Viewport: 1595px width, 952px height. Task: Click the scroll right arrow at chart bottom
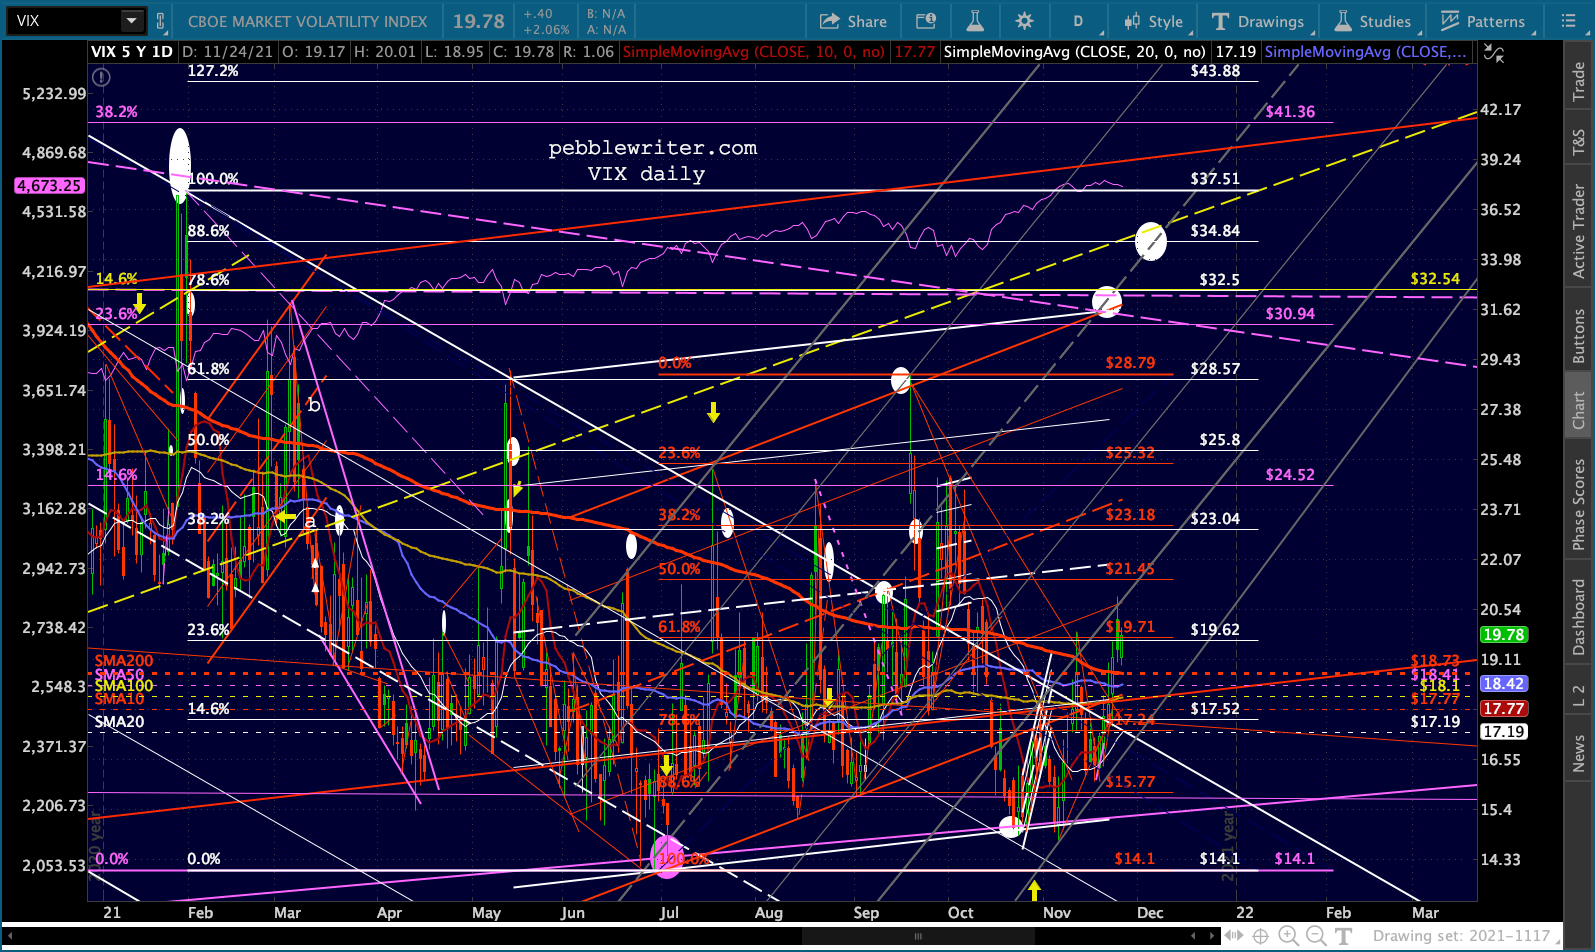coord(1213,937)
